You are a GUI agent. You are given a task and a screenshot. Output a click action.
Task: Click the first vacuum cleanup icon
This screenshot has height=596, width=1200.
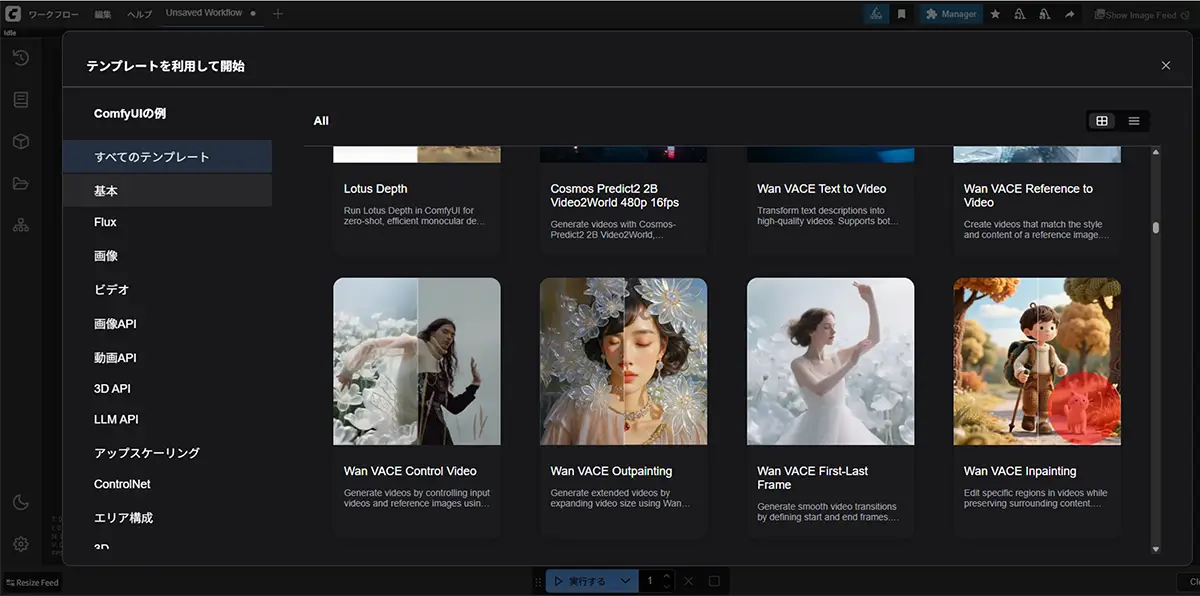coord(1019,14)
